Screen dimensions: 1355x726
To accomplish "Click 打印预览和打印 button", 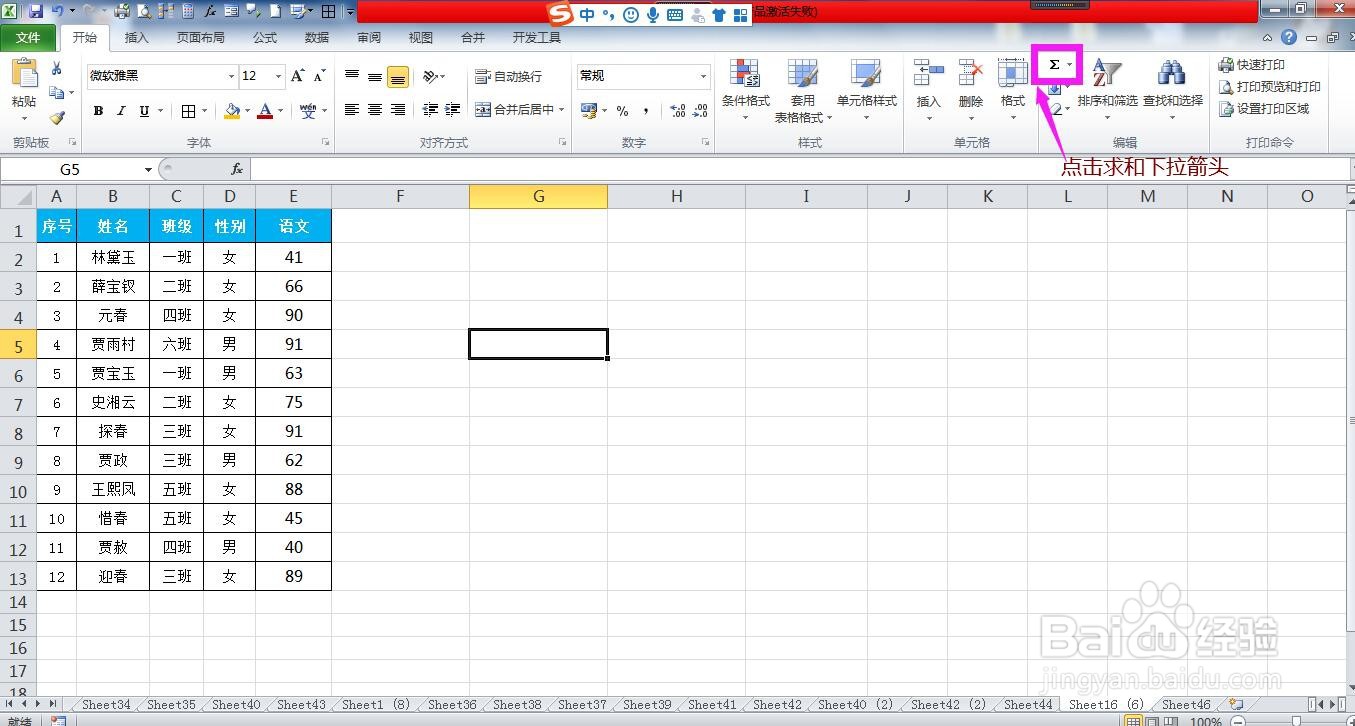I will (1270, 87).
